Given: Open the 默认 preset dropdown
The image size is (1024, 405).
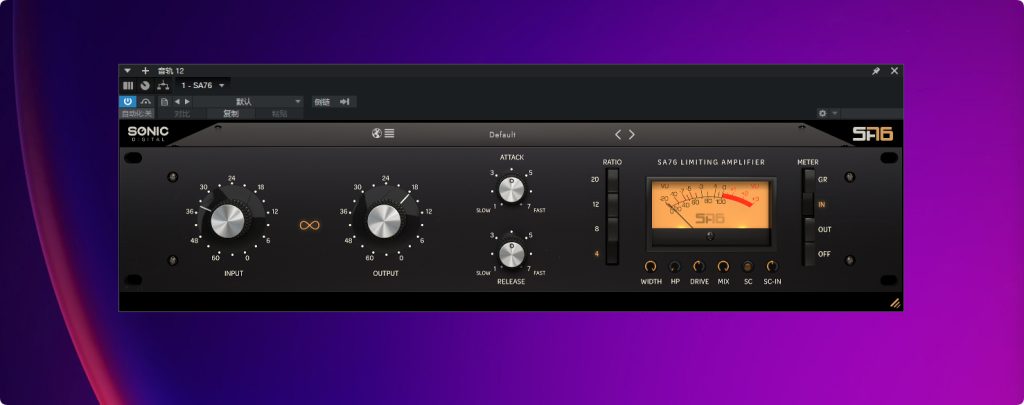Looking at the screenshot, I should 249,101.
